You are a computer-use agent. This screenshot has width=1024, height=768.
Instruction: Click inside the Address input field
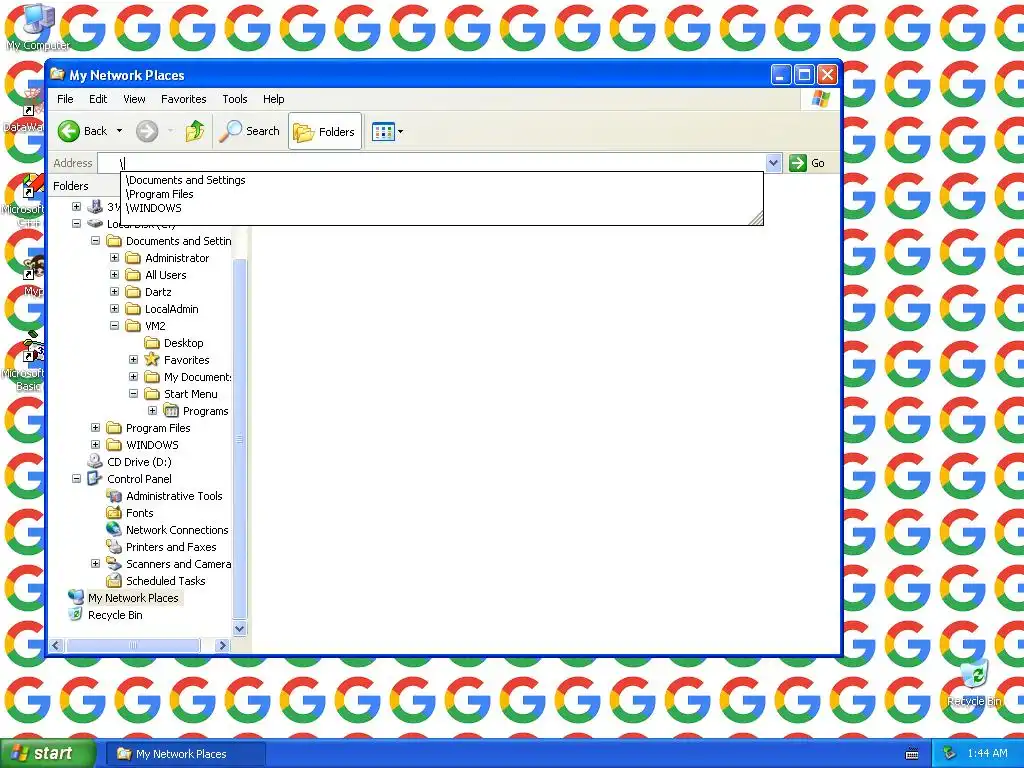click(x=431, y=163)
